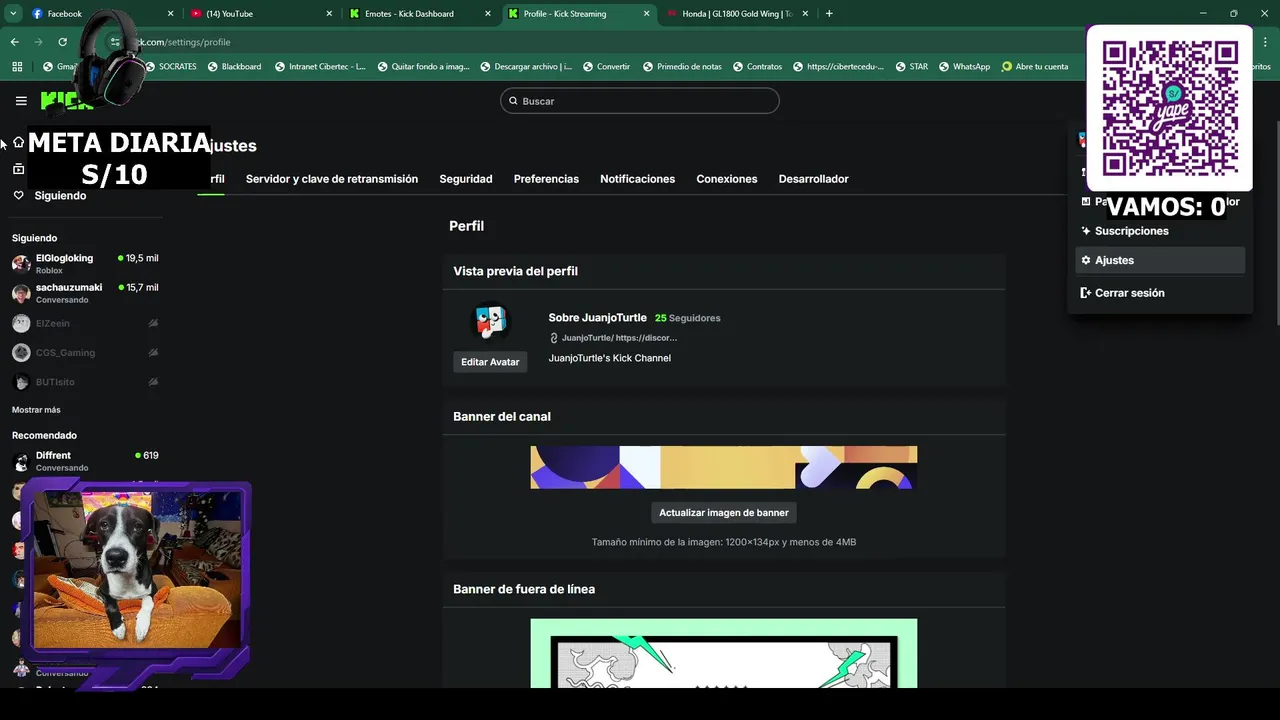Screen dimensions: 1280x720
Task: Open the Seguridad settings tab
Action: [466, 179]
